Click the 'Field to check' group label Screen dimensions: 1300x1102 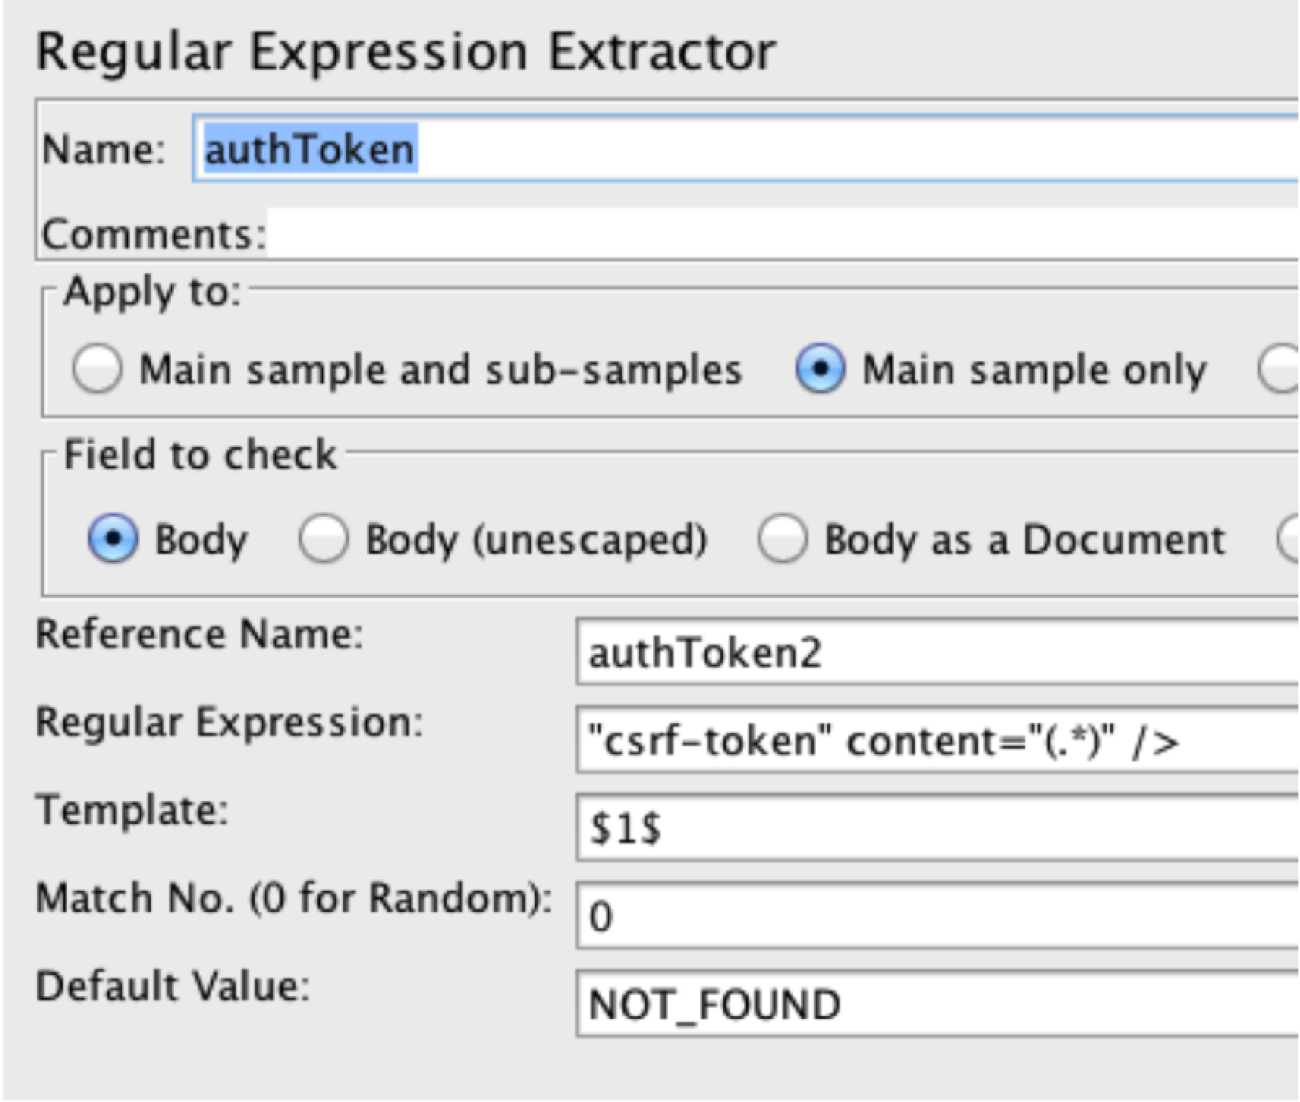tap(200, 455)
